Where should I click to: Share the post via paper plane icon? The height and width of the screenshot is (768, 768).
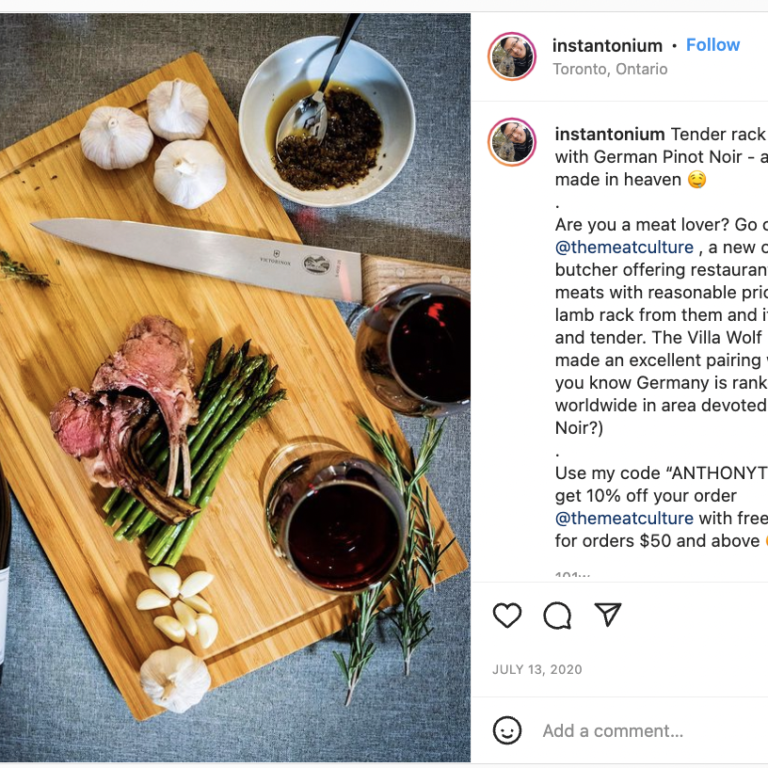[608, 615]
